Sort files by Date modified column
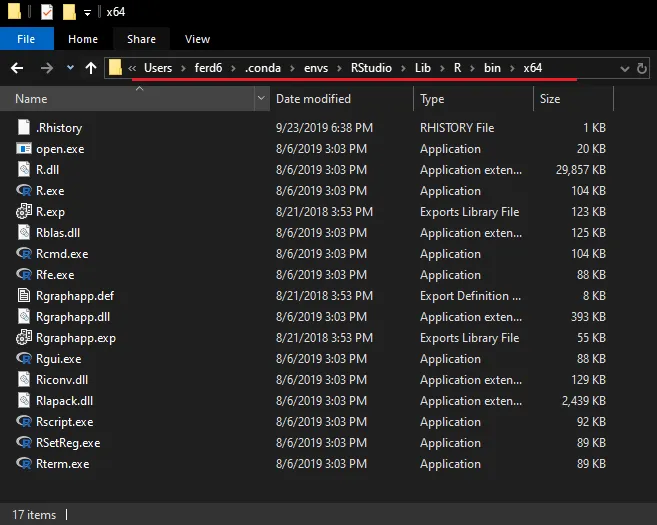The image size is (657, 525). point(313,99)
